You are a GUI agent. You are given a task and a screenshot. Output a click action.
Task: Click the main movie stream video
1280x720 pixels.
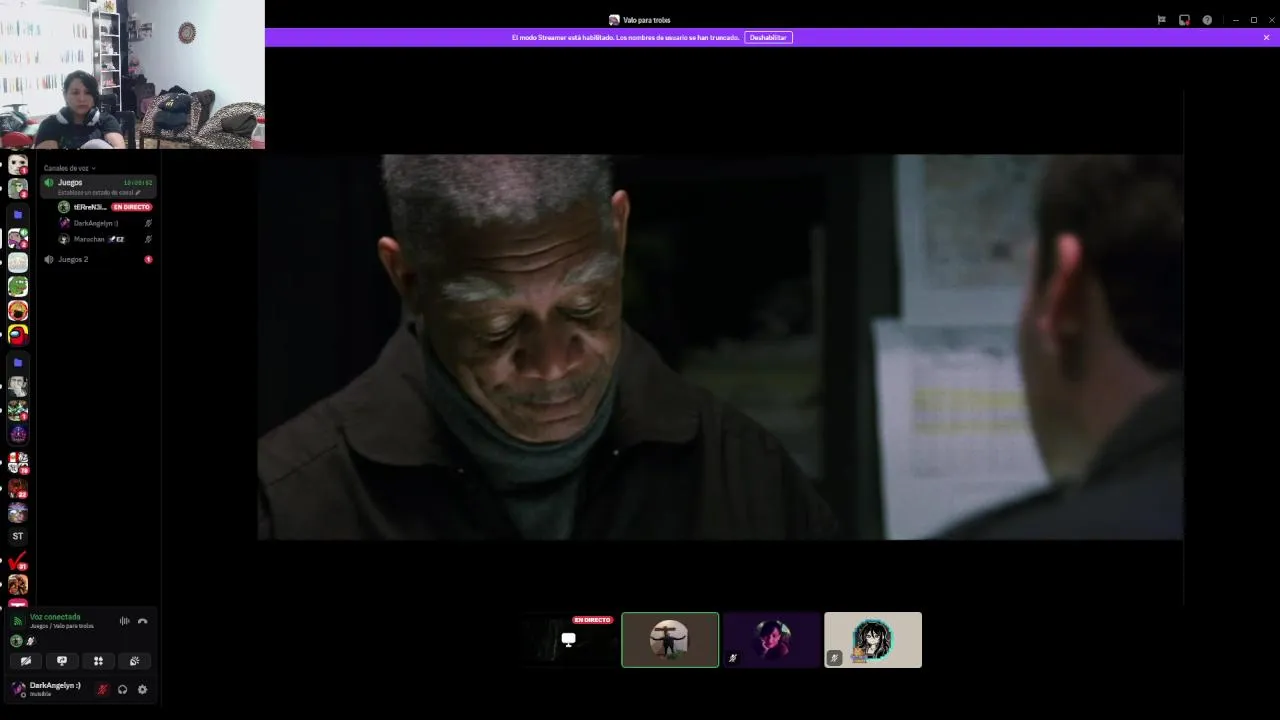(x=720, y=347)
